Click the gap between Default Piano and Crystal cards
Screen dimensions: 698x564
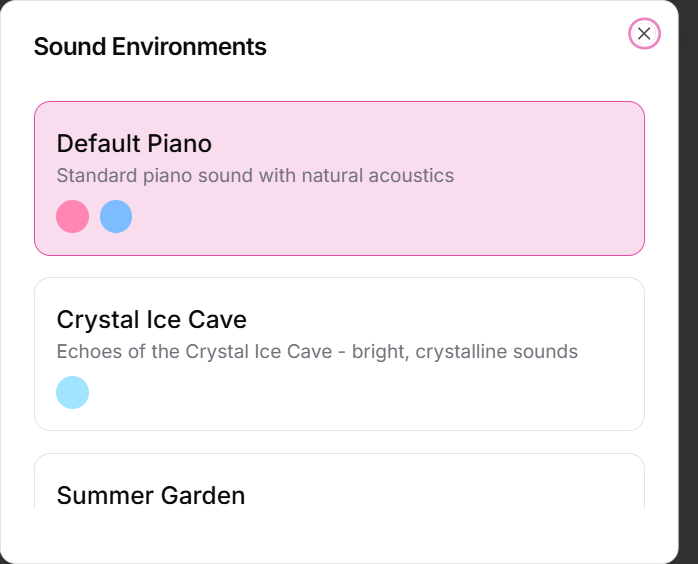(340, 267)
